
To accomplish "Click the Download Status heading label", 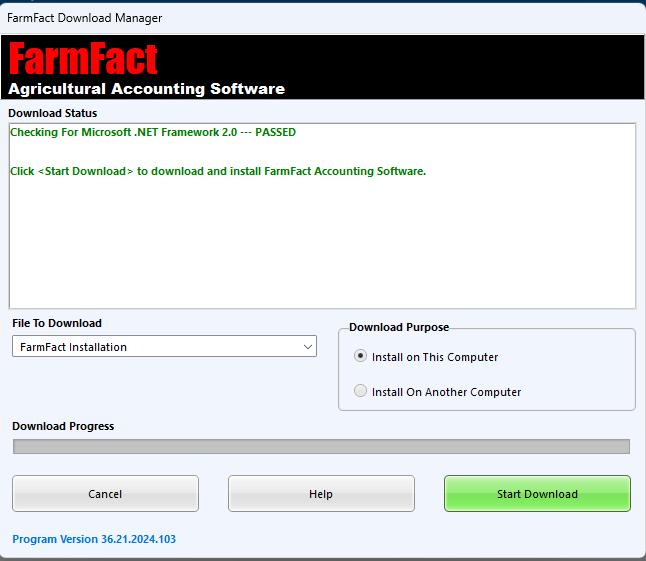I will coord(53,113).
